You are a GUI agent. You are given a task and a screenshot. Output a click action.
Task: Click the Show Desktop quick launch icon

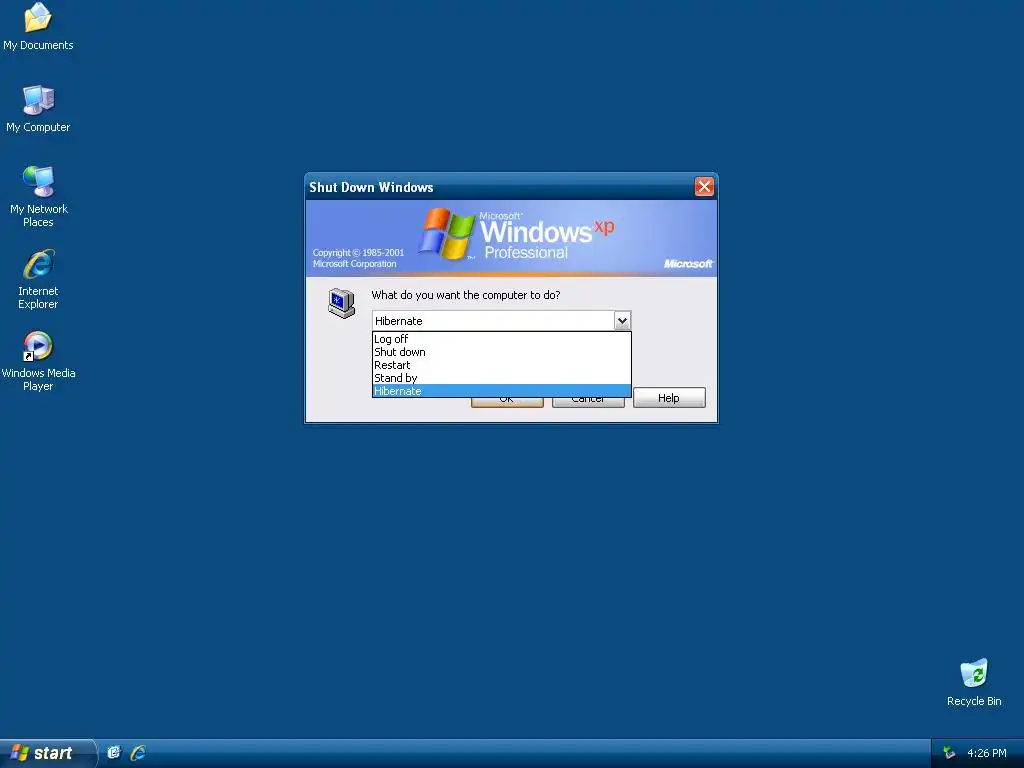[x=114, y=752]
